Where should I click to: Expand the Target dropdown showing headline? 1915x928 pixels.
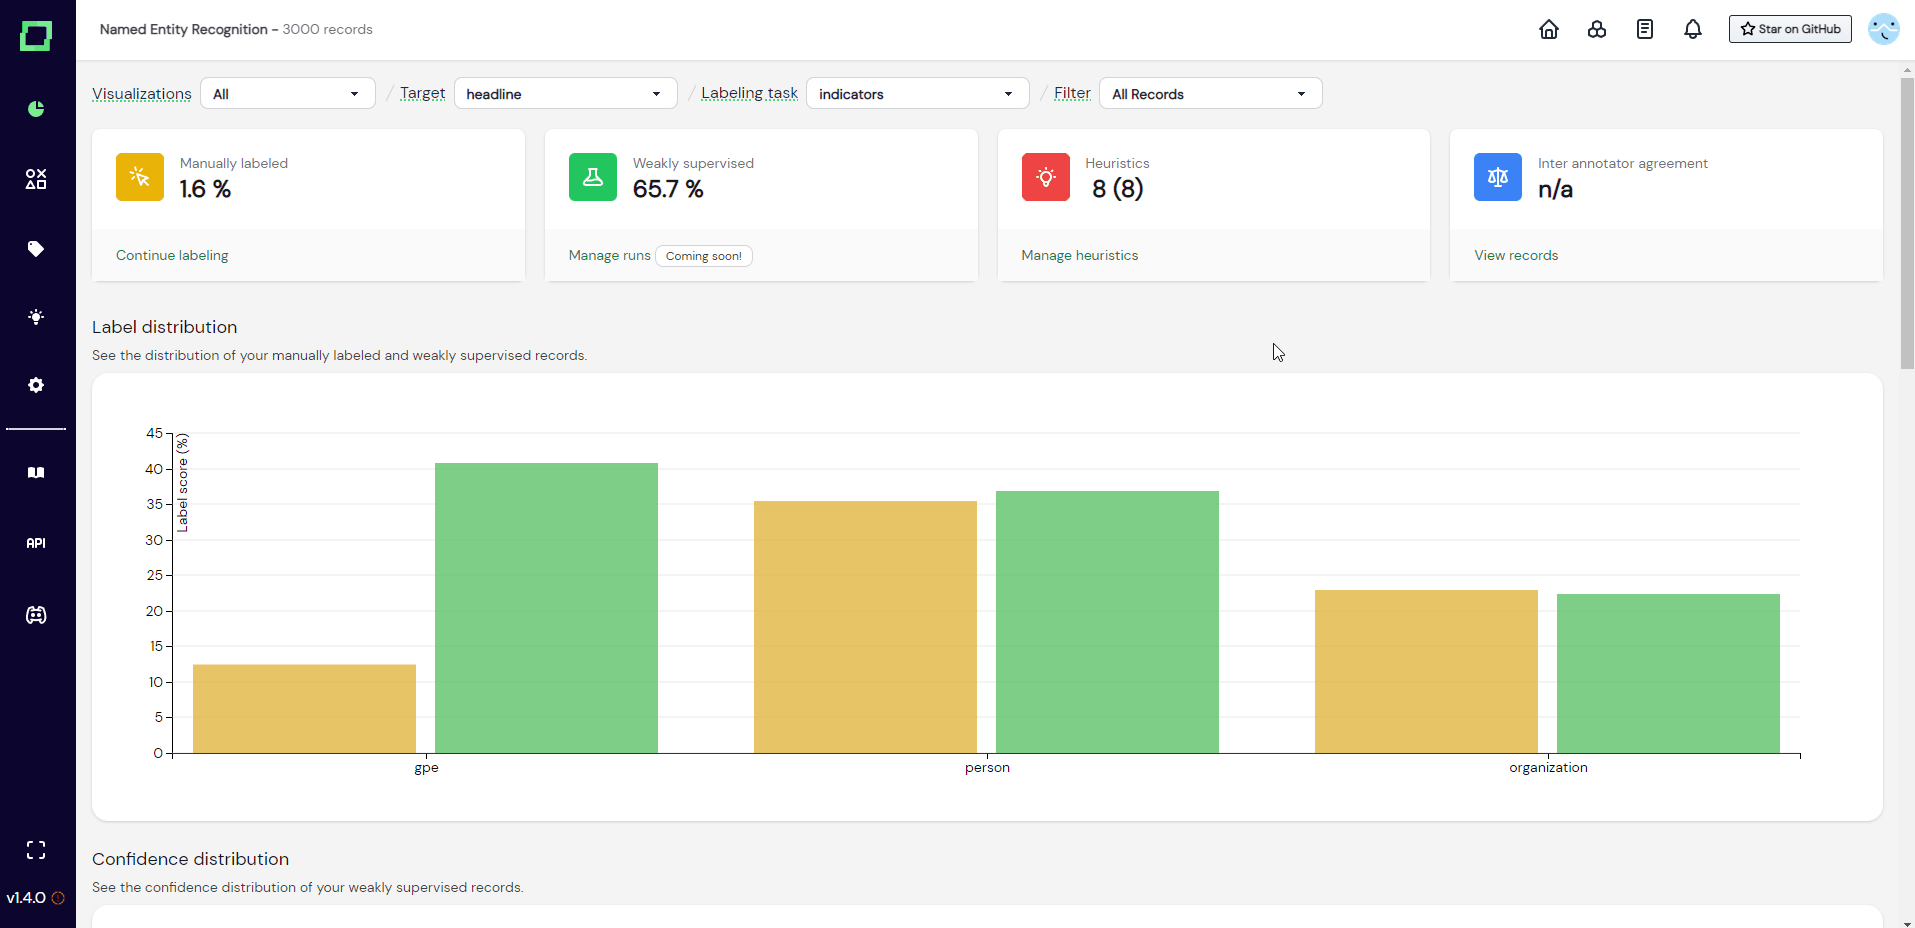(x=566, y=93)
